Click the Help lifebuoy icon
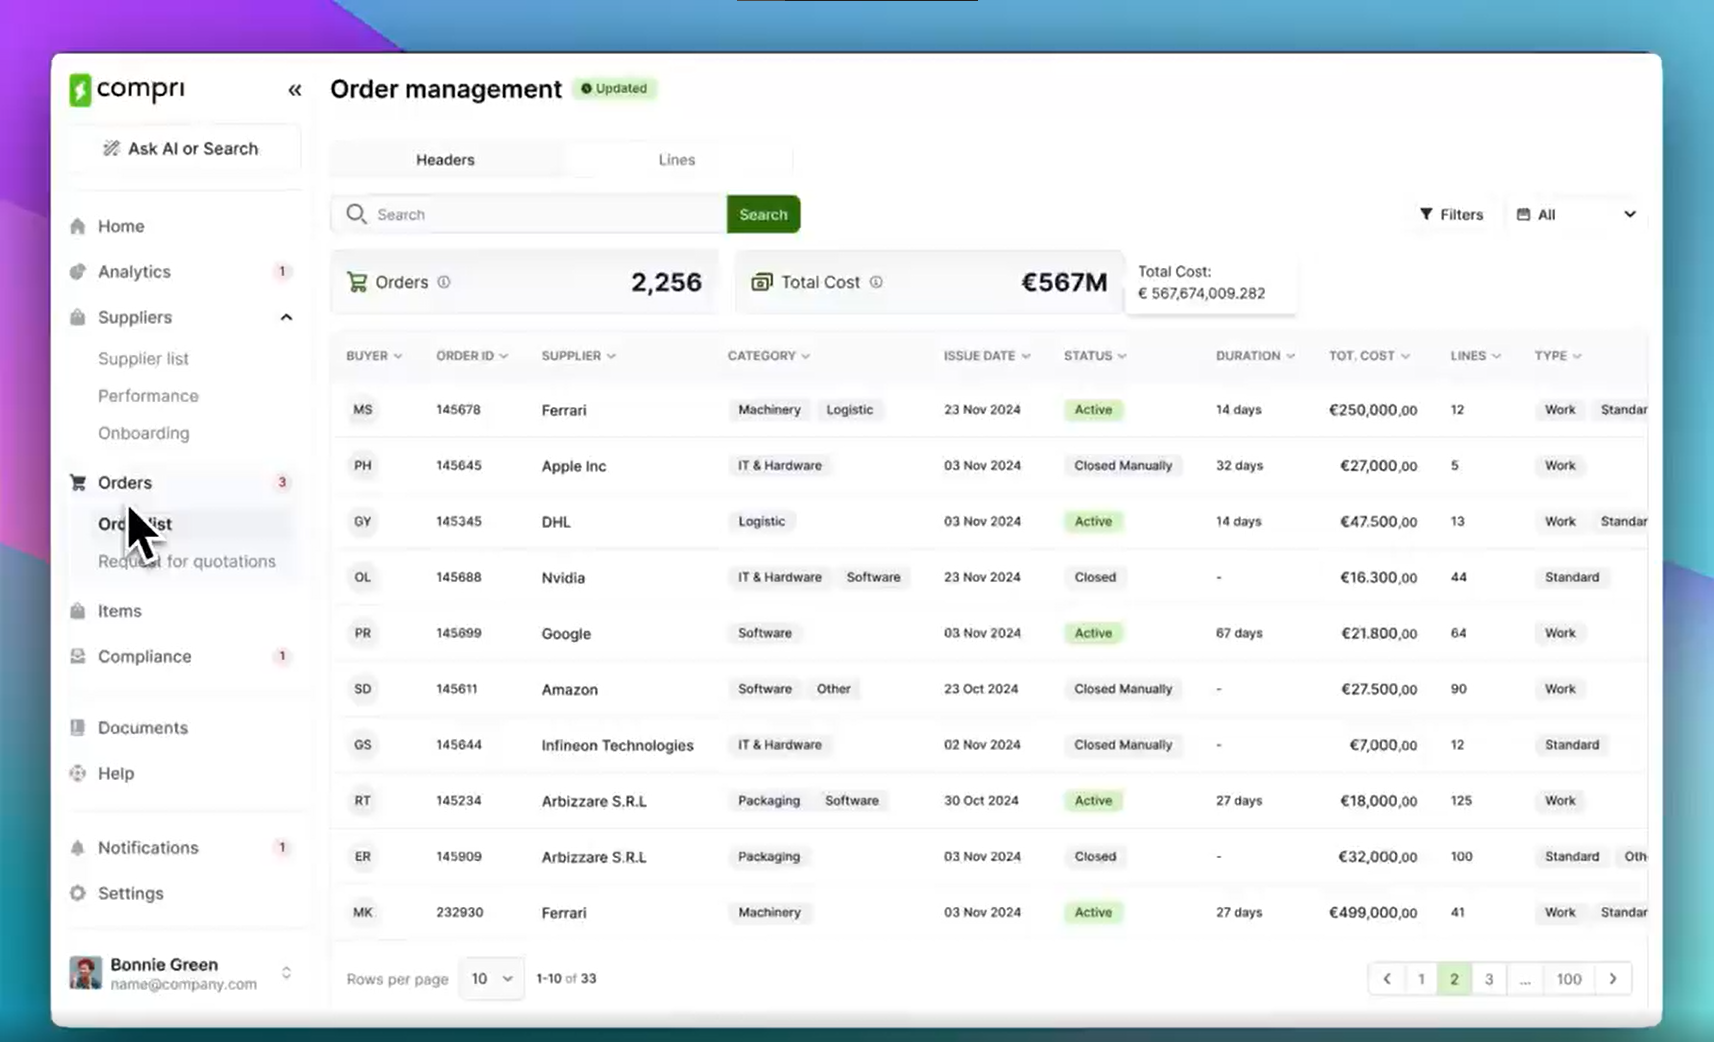This screenshot has width=1714, height=1042. [78, 773]
